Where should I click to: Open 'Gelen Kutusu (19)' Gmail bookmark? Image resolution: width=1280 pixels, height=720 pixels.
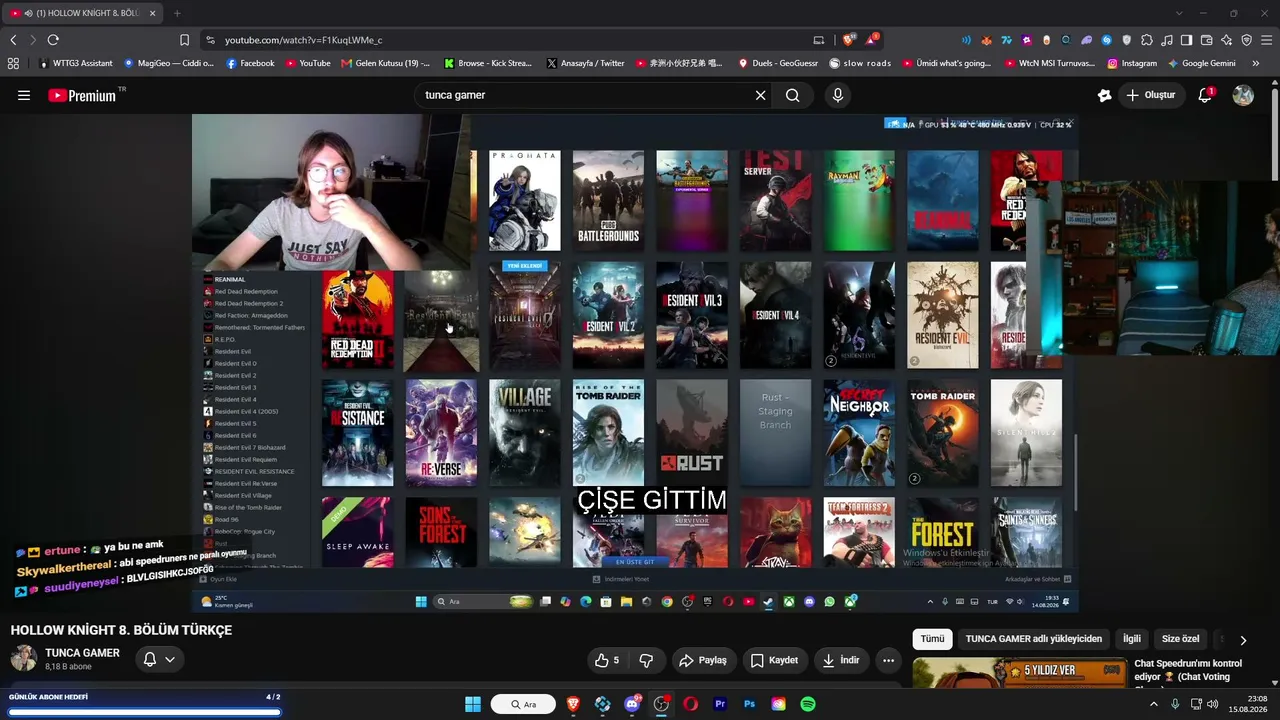(385, 63)
